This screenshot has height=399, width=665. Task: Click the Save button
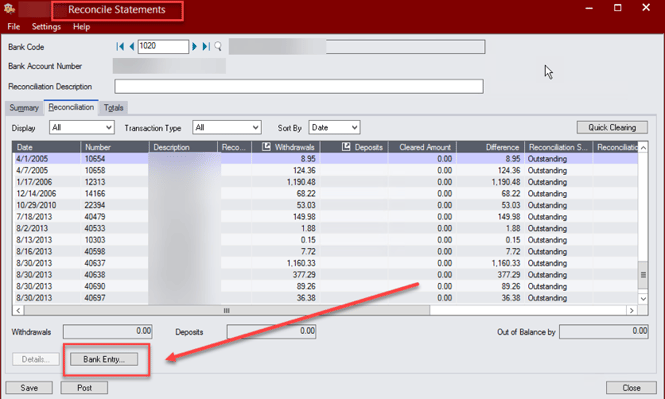29,388
